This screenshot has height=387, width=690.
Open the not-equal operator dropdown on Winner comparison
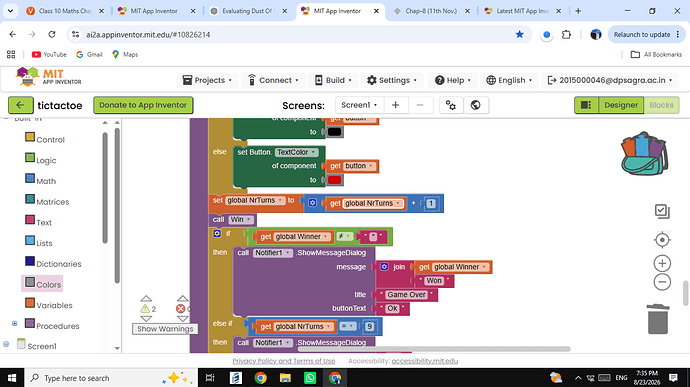pyautogui.click(x=345, y=236)
